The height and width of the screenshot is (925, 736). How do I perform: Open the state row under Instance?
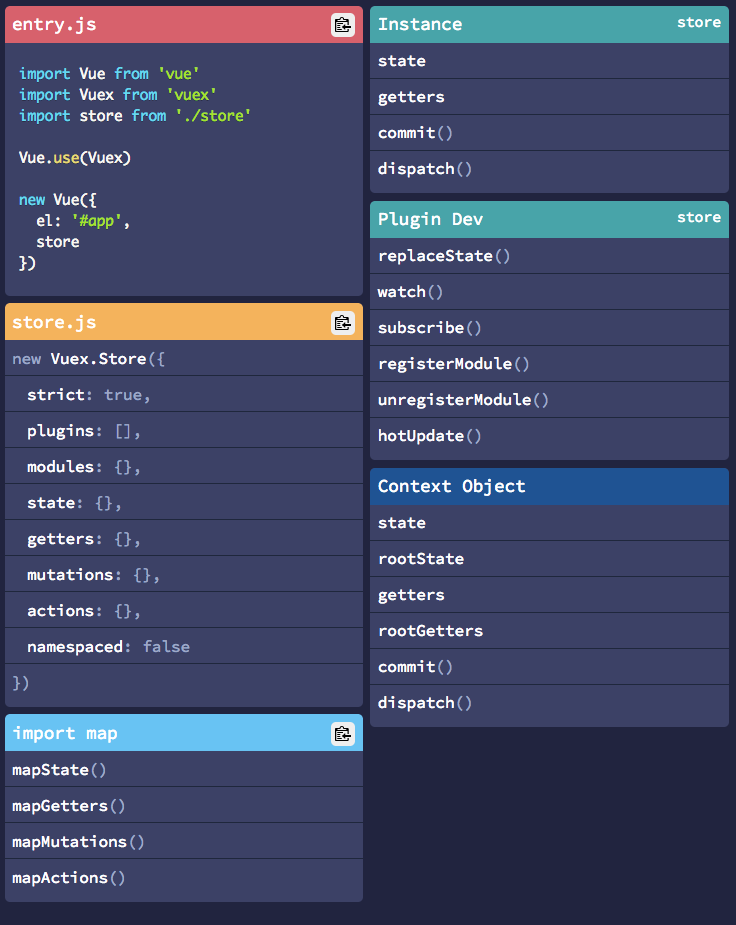pos(549,61)
